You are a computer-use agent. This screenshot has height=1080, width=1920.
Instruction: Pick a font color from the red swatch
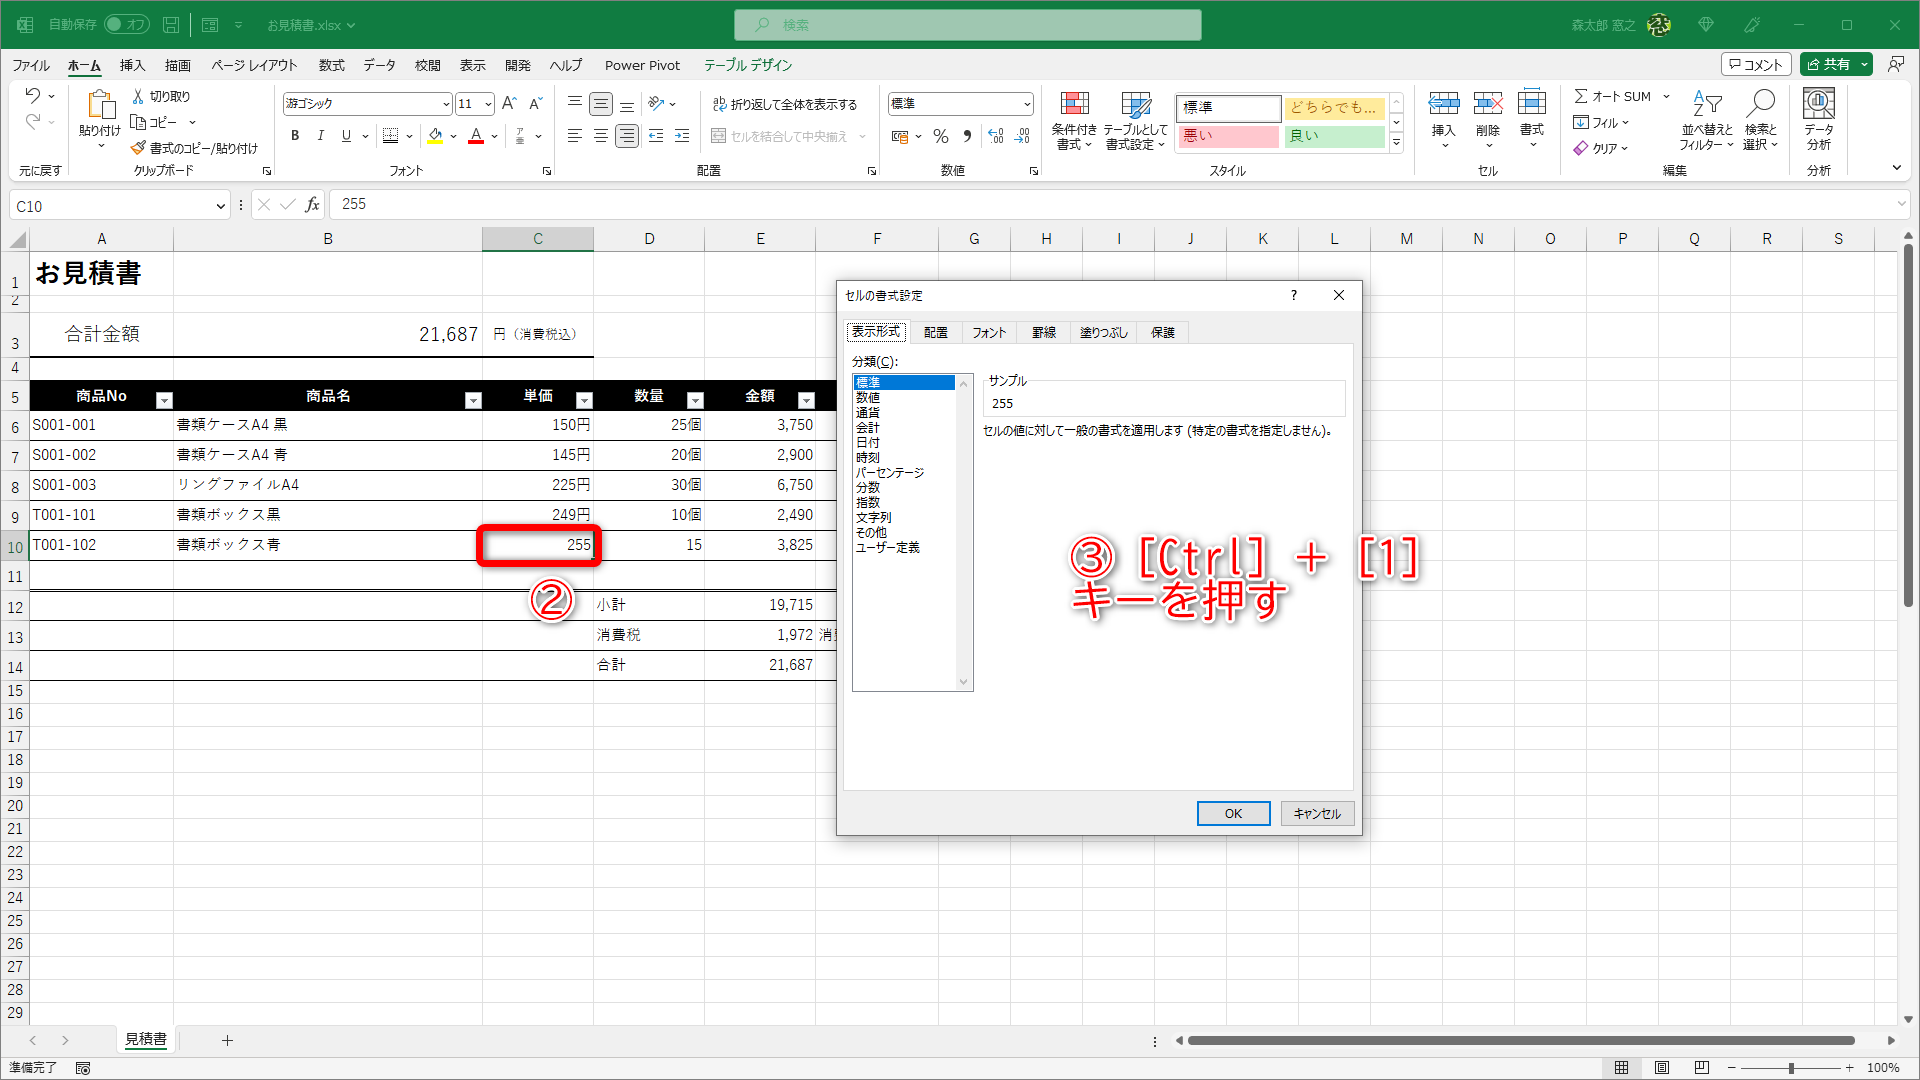click(x=476, y=136)
